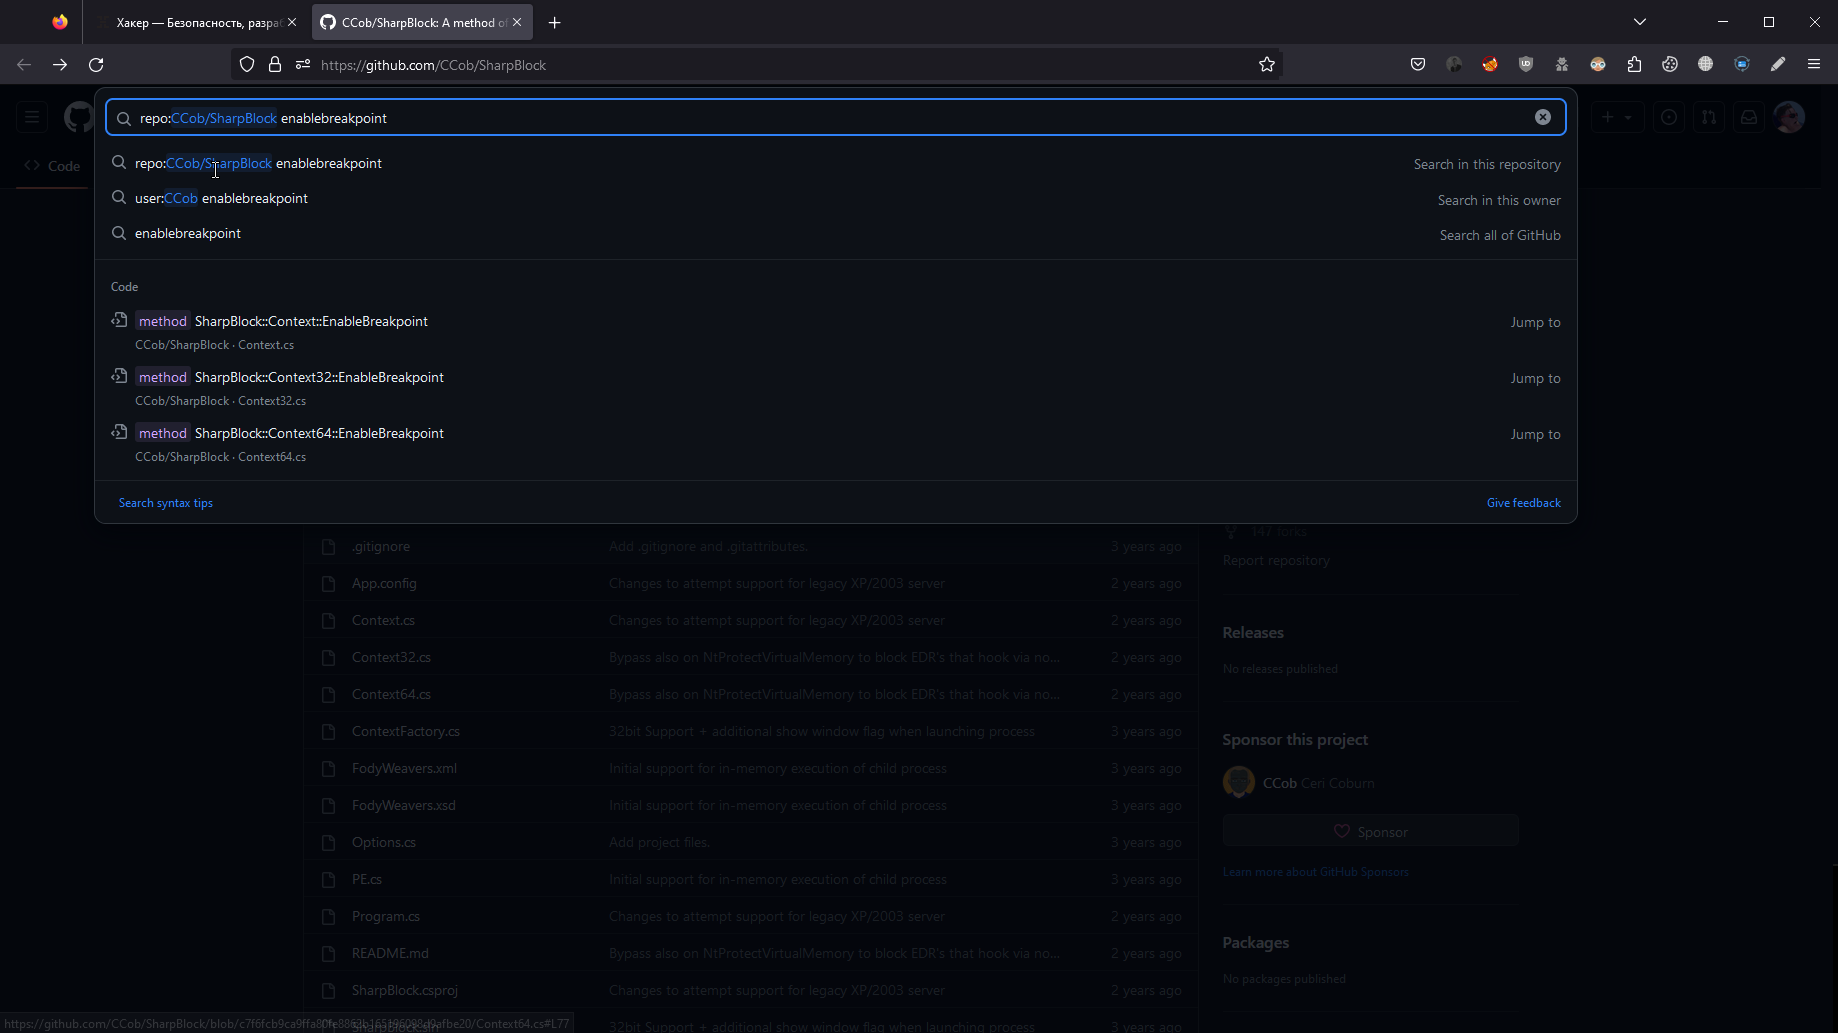Open a new browser tab

point(555,22)
